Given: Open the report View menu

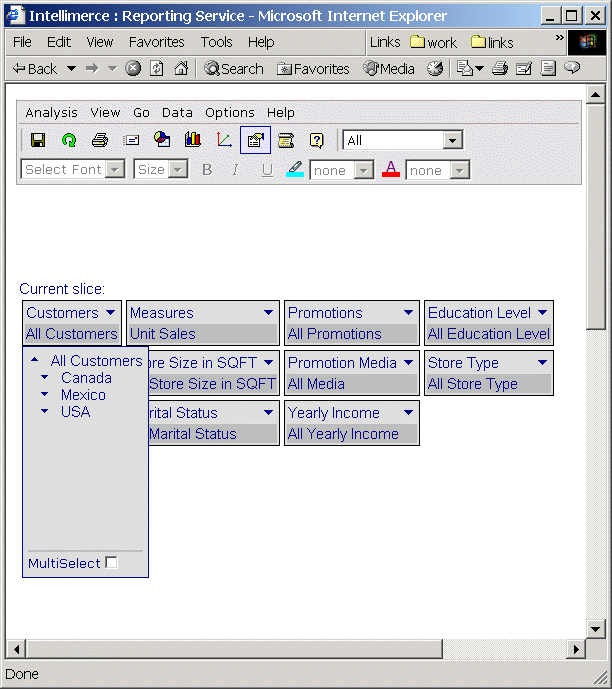Looking at the screenshot, I should tap(105, 113).
